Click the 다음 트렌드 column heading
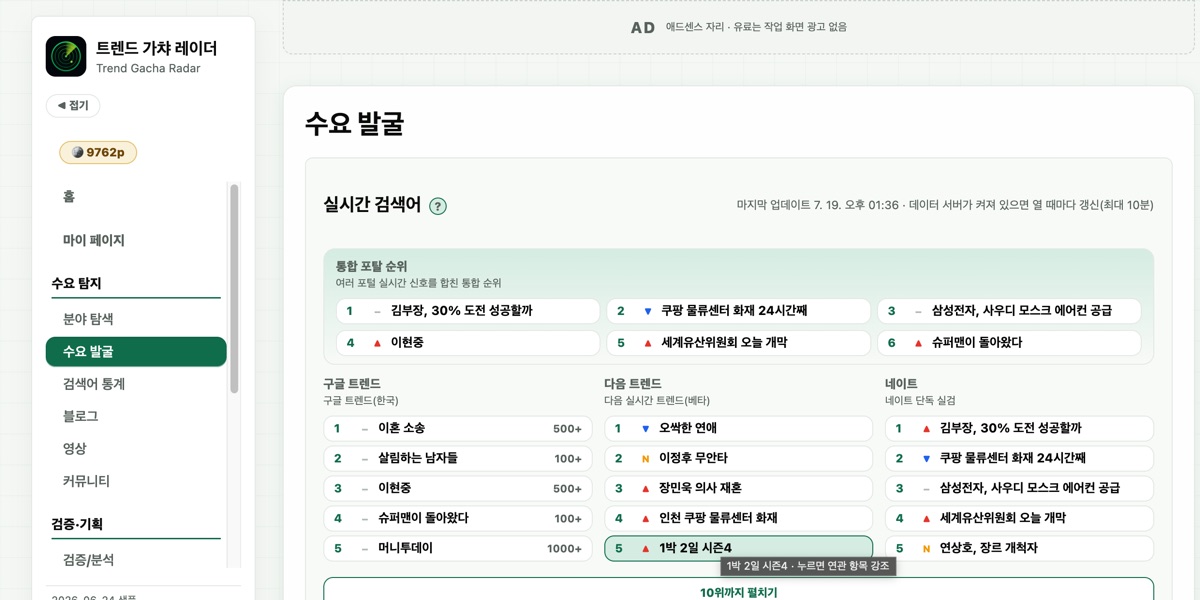 pos(633,384)
